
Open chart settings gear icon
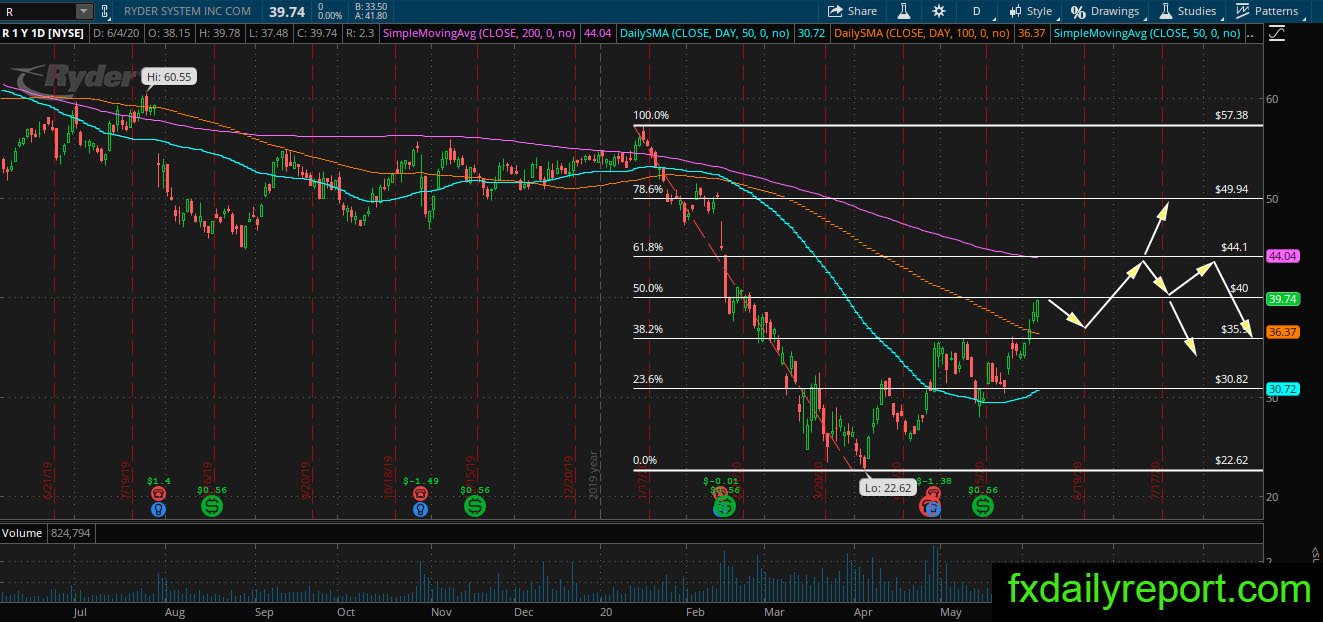(939, 11)
